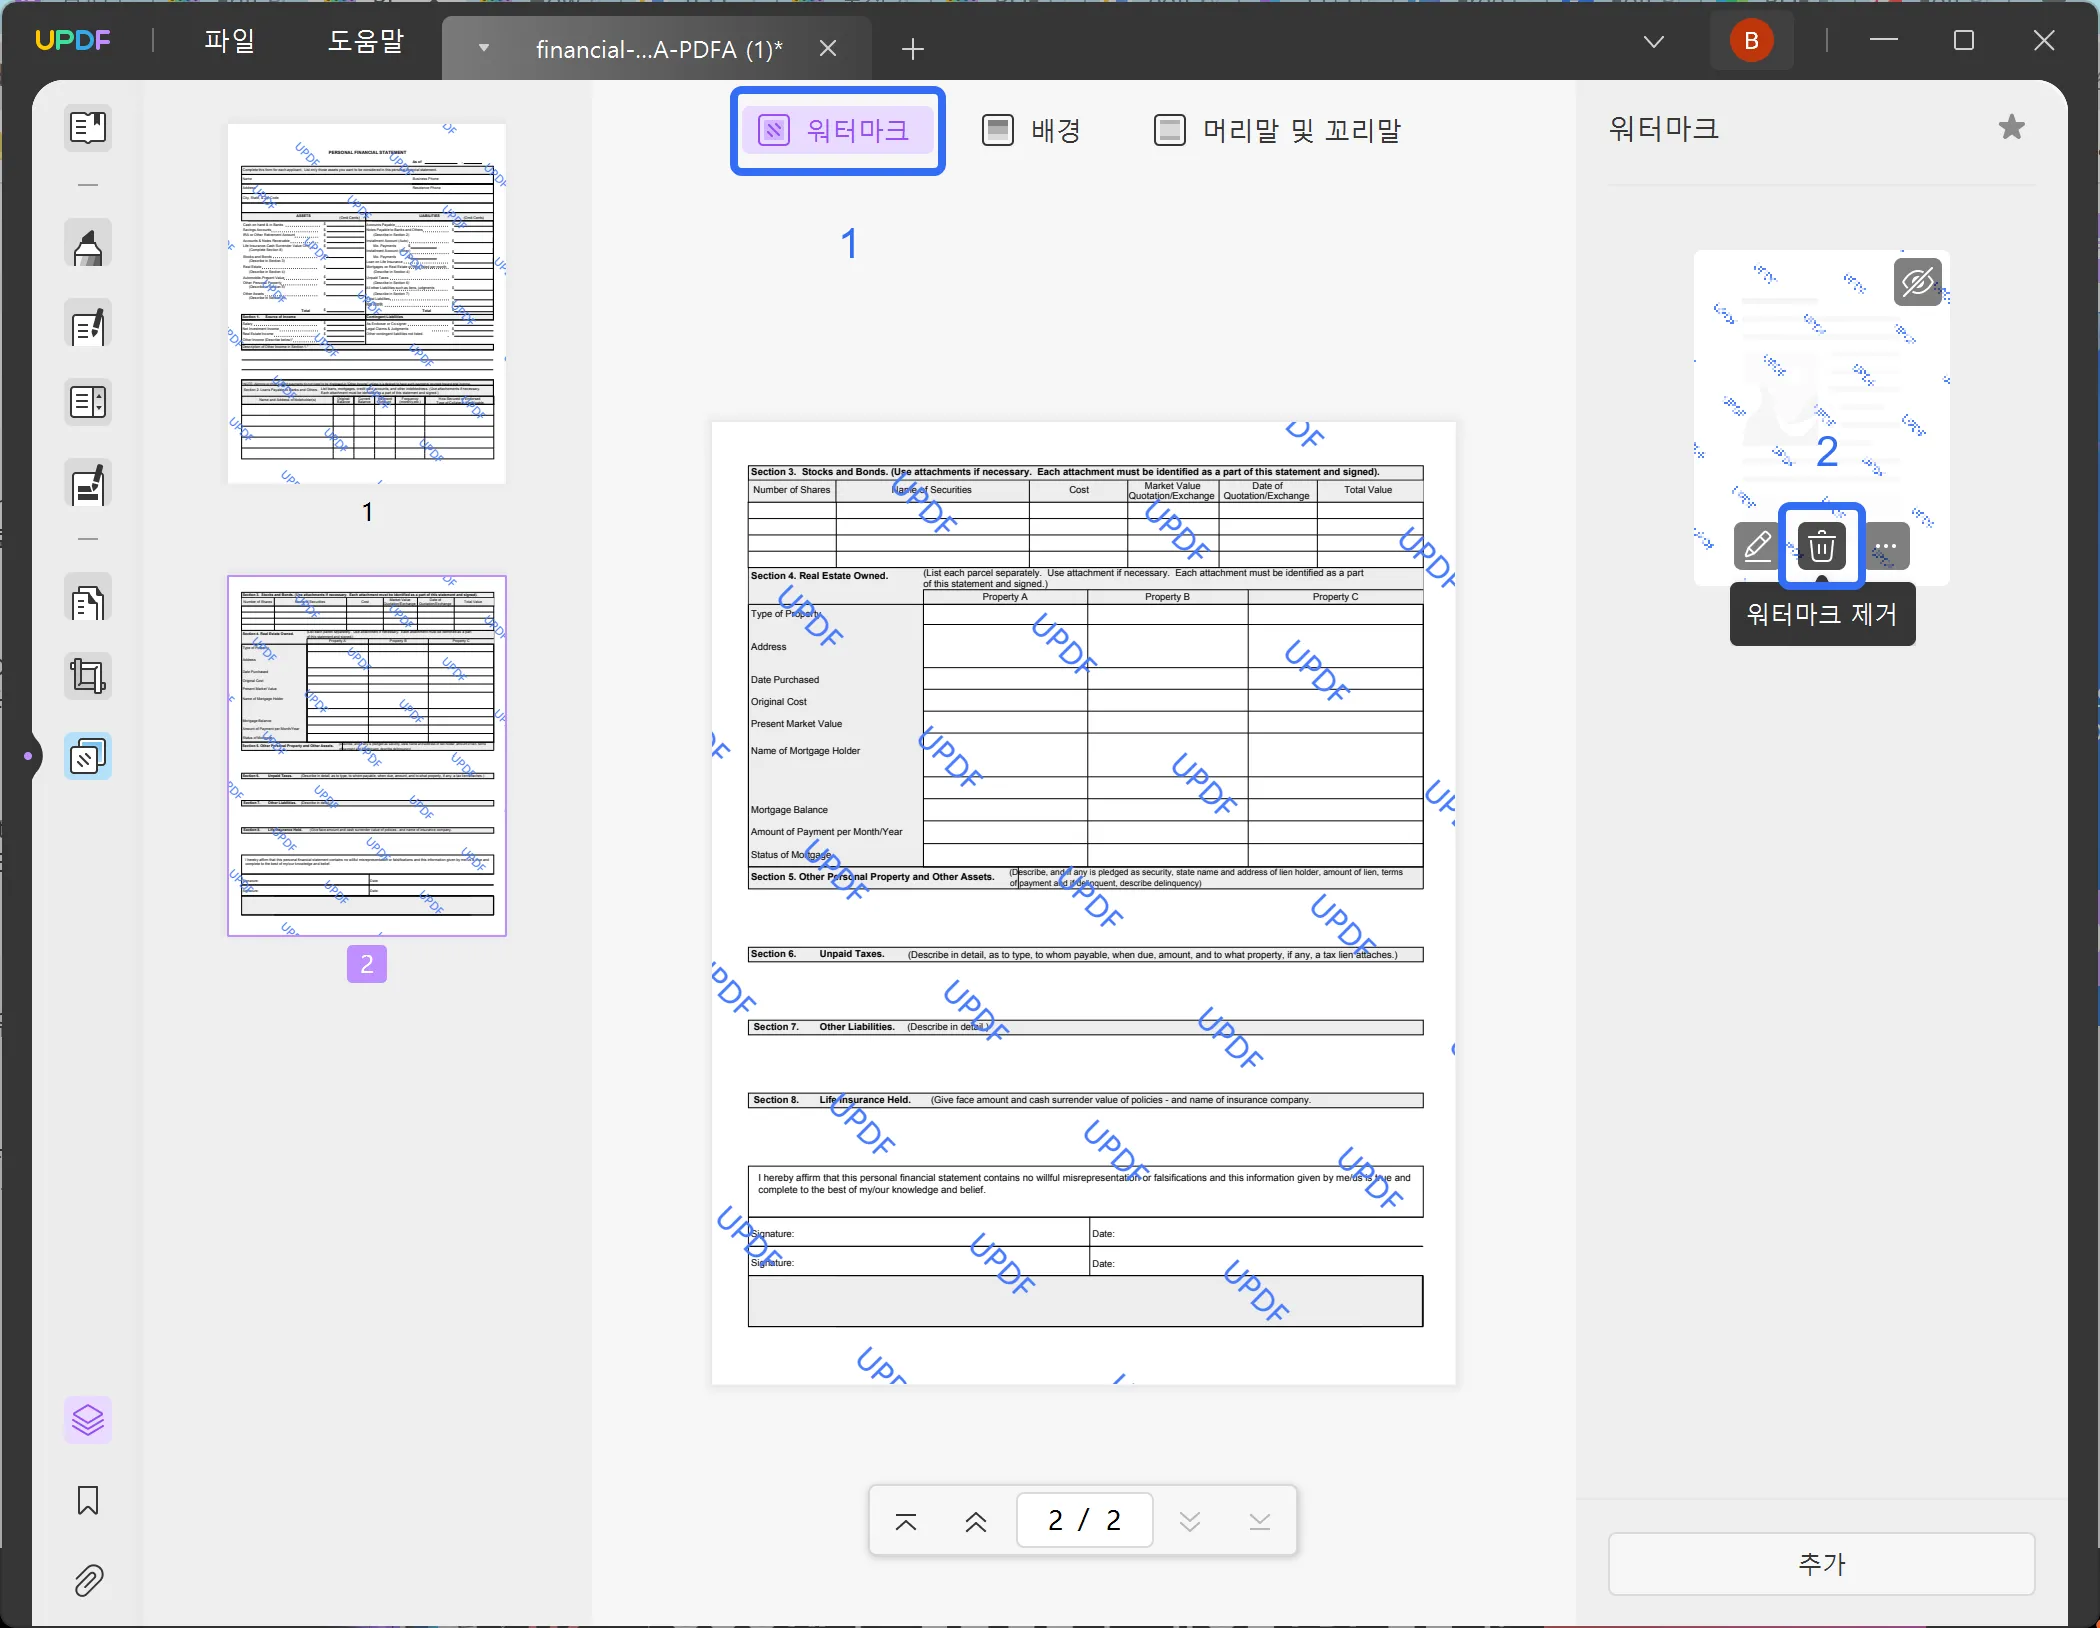Open the Edit PDF tool in sidebar
The width and height of the screenshot is (2100, 1628).
click(x=88, y=324)
